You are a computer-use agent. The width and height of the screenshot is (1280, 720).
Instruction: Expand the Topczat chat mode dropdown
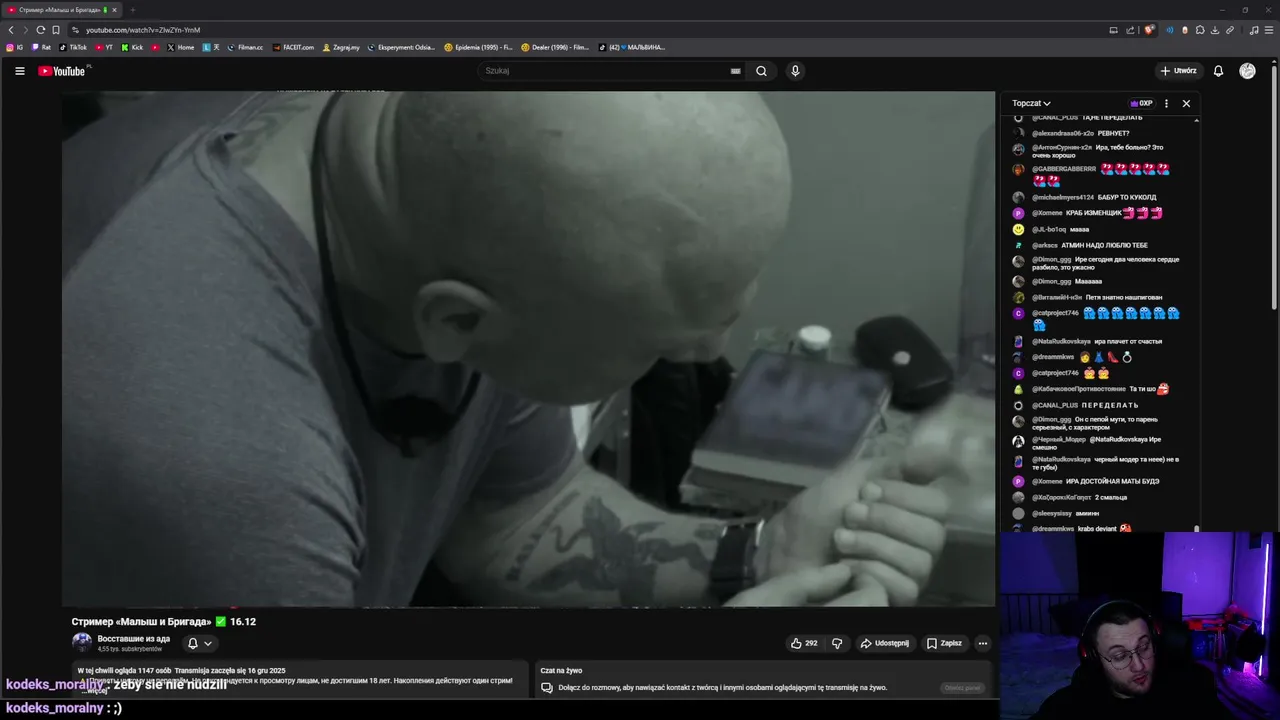click(x=1031, y=103)
